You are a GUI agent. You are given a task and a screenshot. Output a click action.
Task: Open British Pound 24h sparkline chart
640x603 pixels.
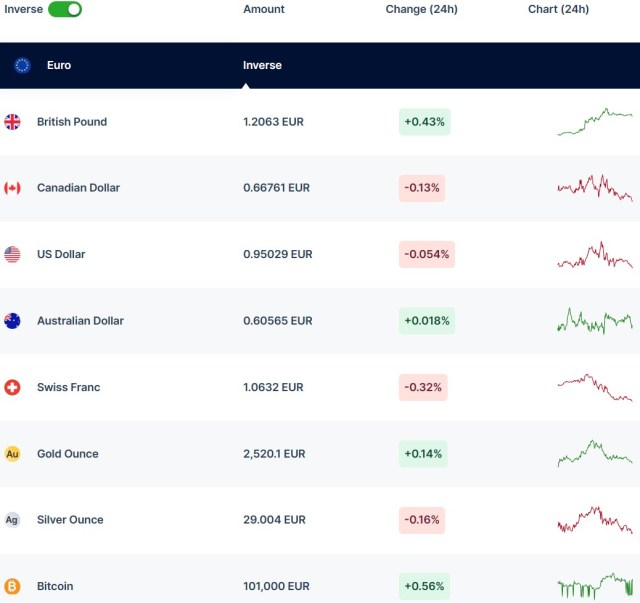click(594, 122)
